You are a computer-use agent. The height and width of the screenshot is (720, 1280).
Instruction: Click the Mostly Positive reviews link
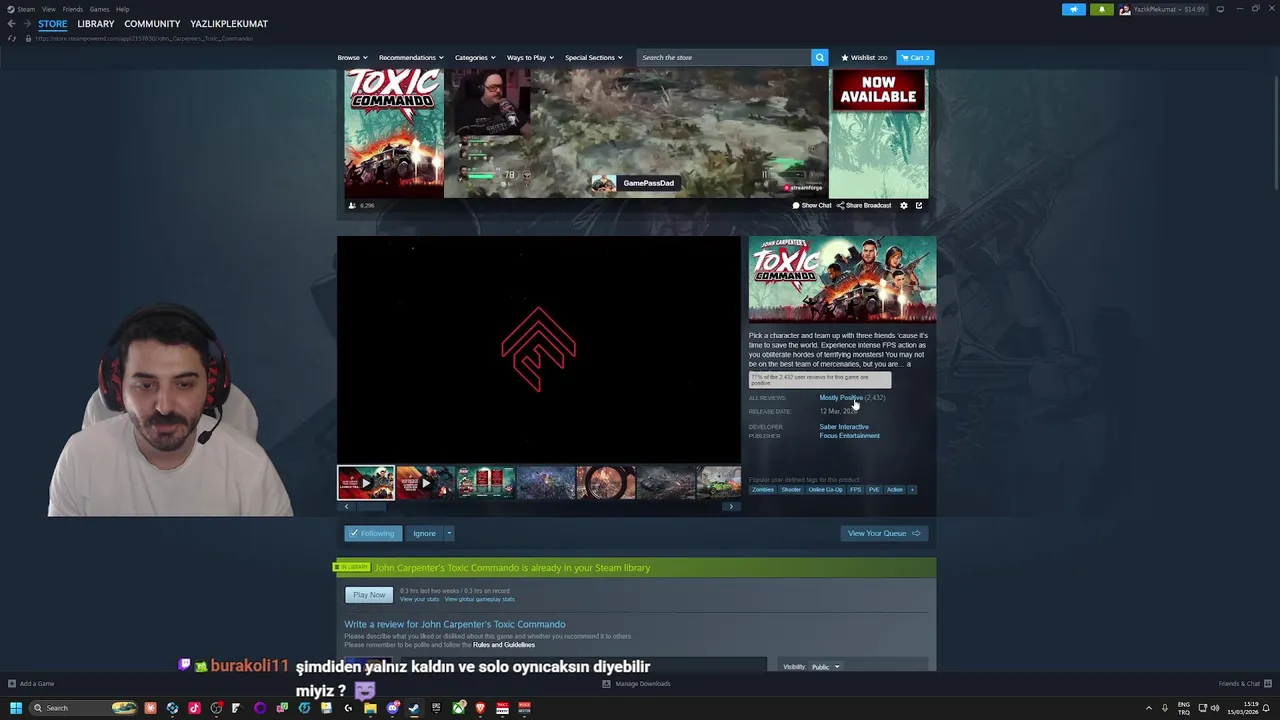(841, 398)
